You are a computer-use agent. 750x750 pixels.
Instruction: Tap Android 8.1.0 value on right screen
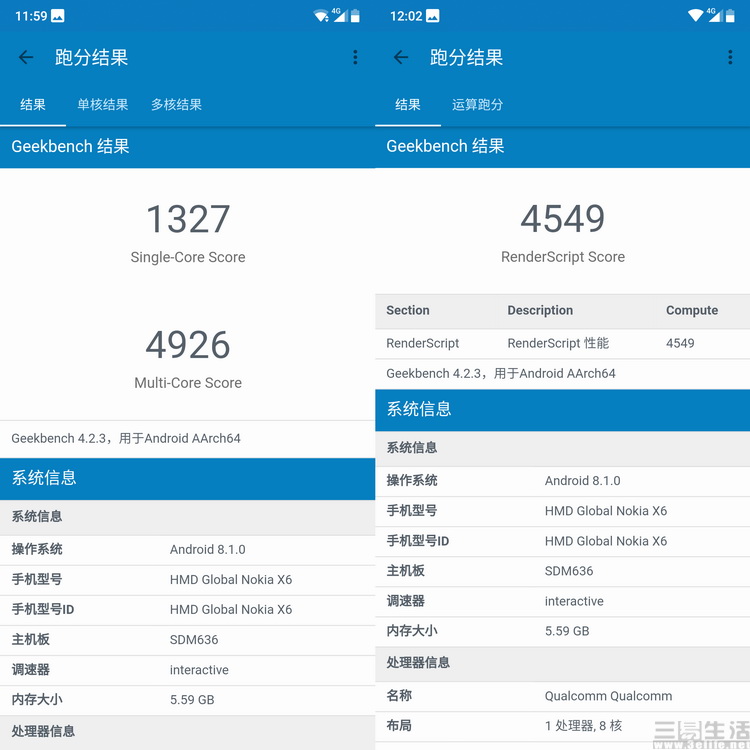tap(583, 481)
